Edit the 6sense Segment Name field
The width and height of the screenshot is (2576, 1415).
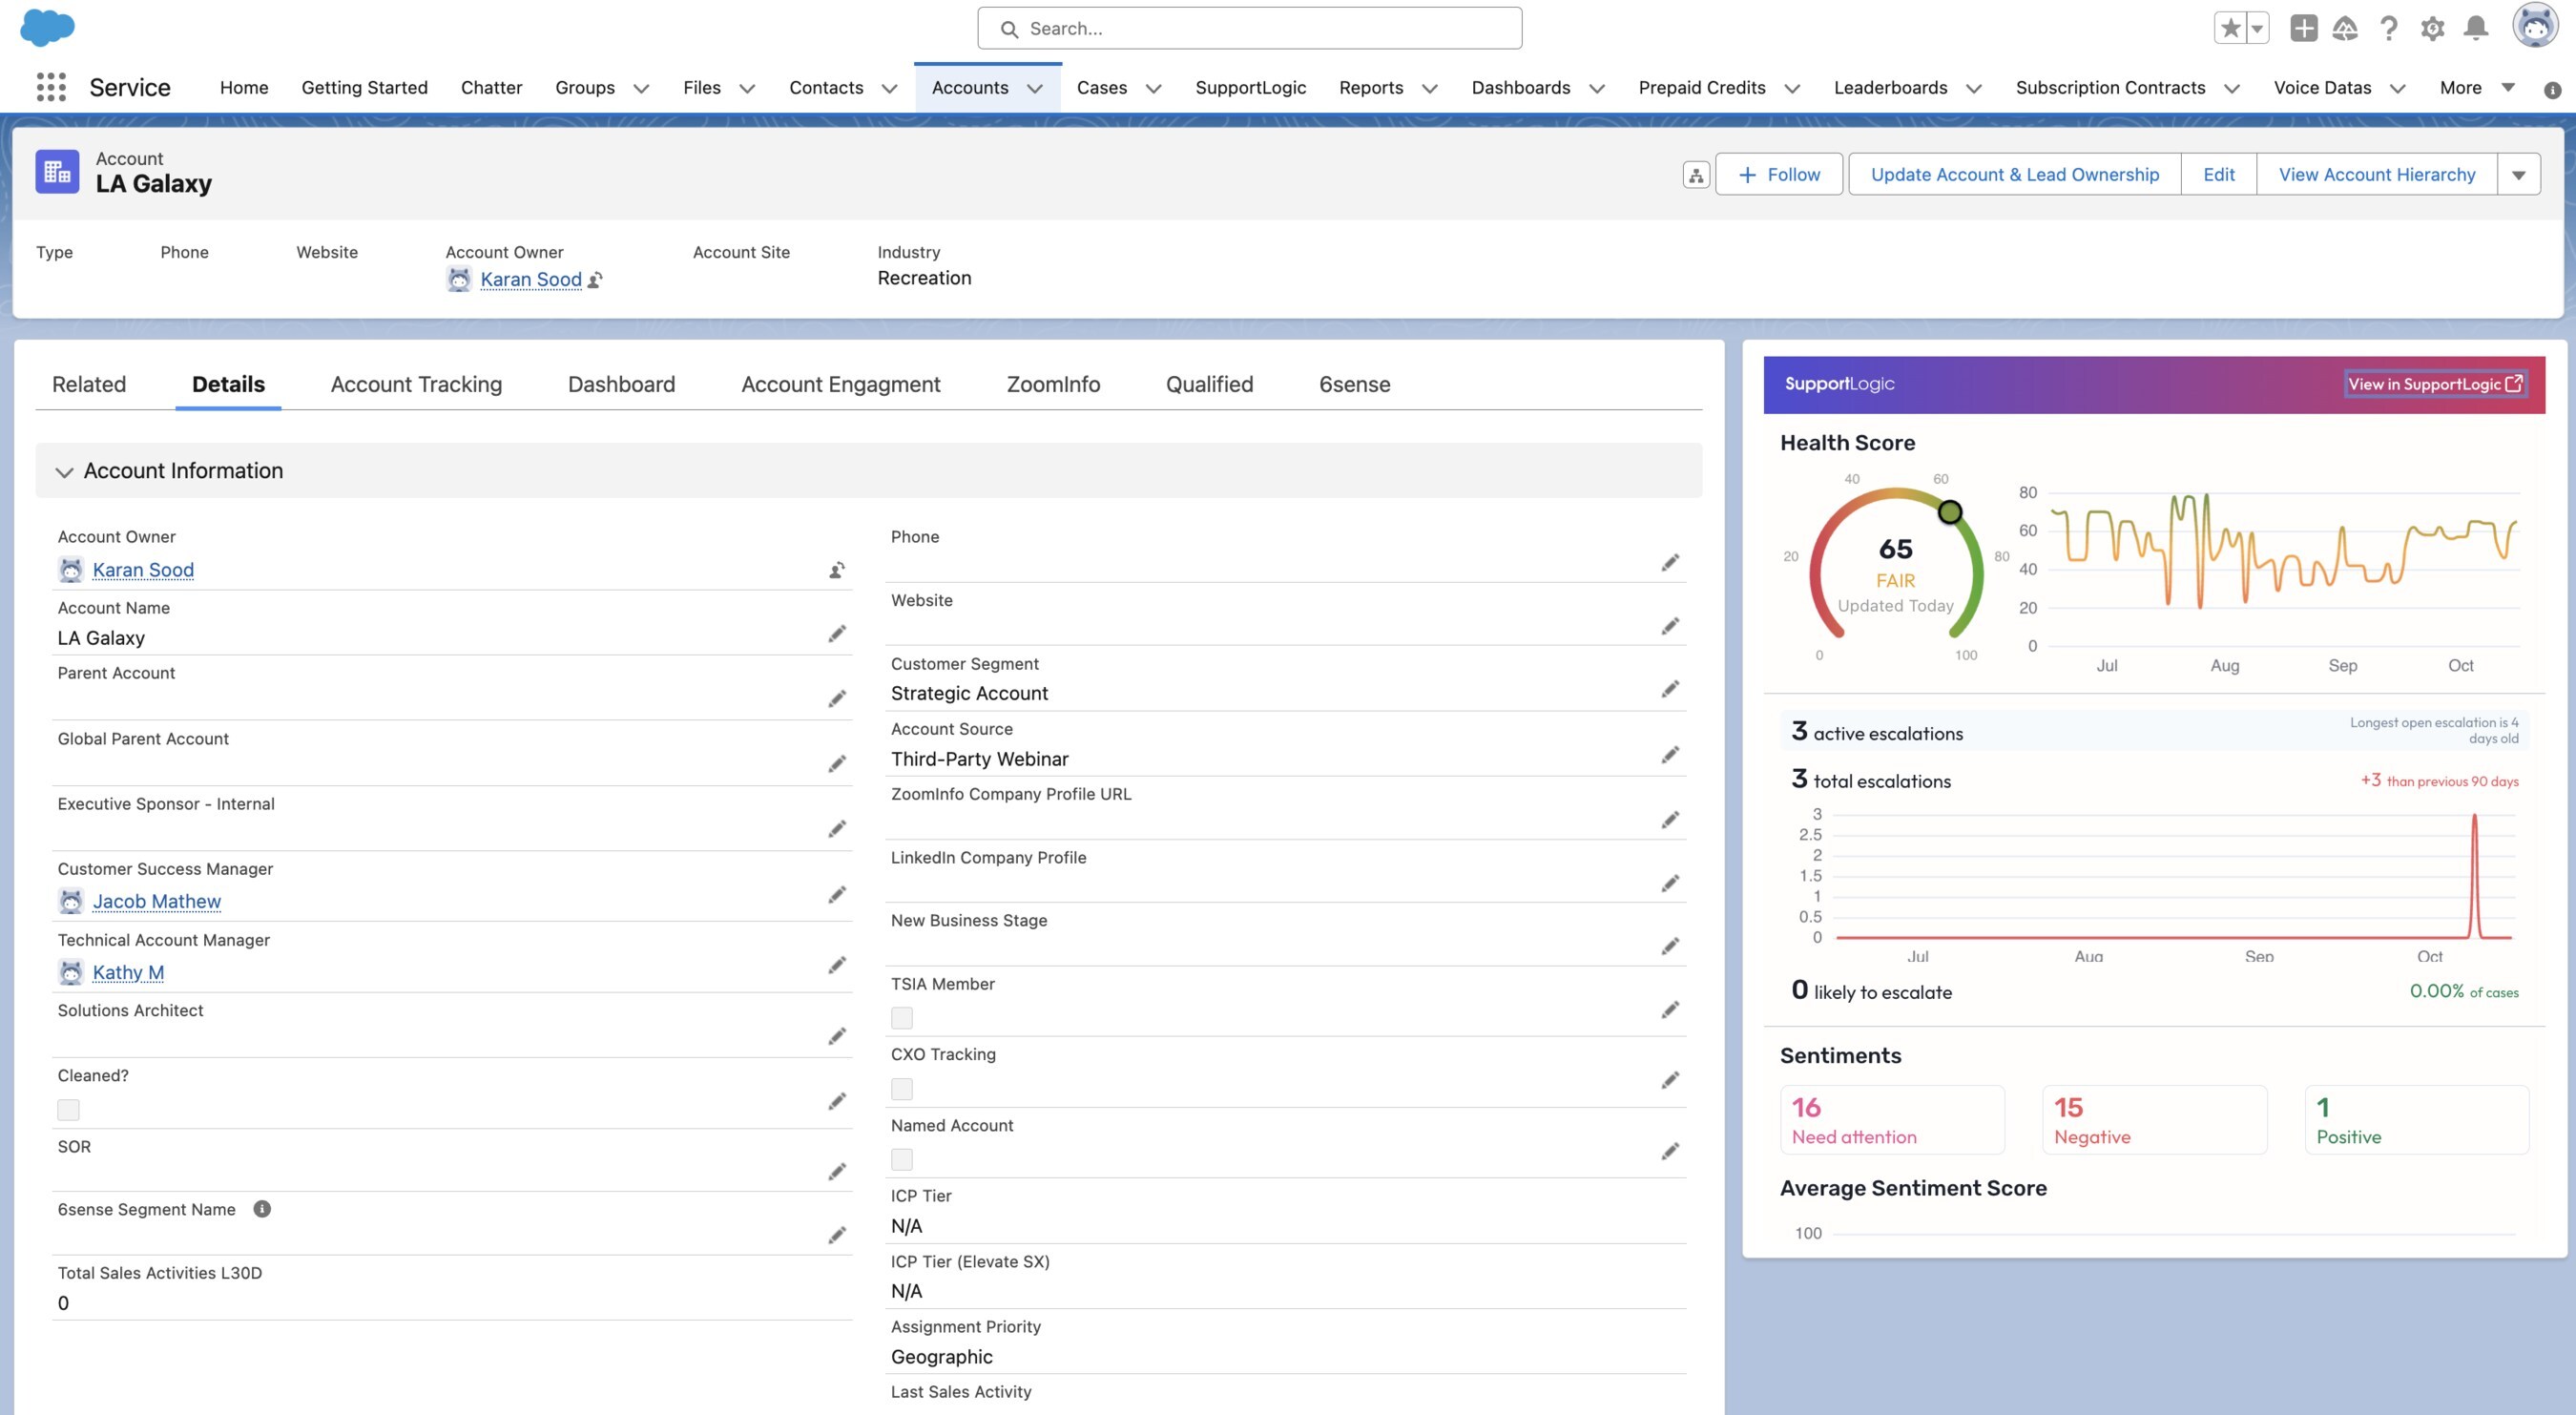click(x=837, y=1235)
